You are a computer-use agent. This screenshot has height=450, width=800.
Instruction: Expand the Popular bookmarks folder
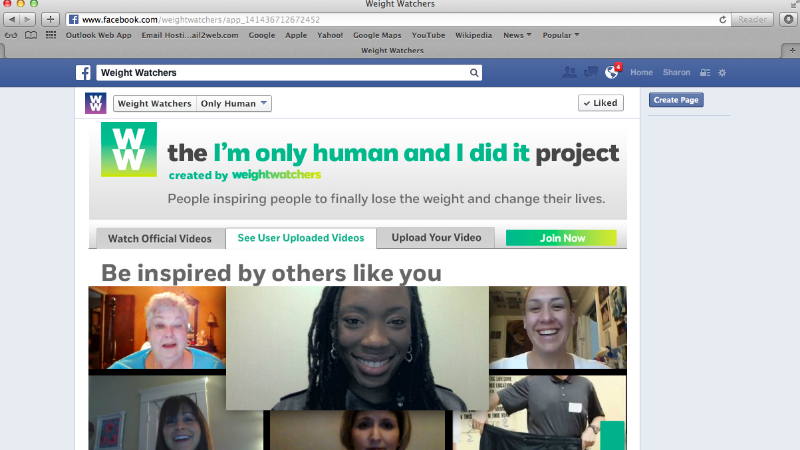point(560,35)
